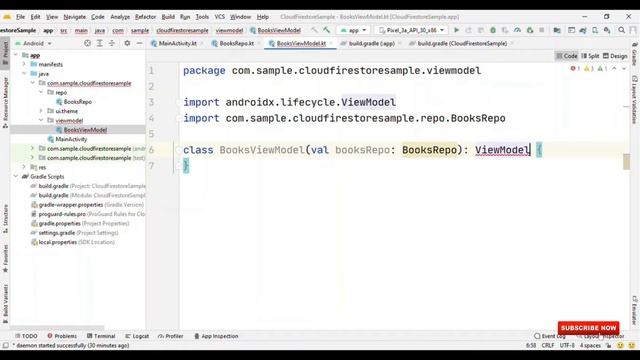Image resolution: width=640 pixels, height=360 pixels.
Task: Switch editor to Split view
Action: coord(590,56)
